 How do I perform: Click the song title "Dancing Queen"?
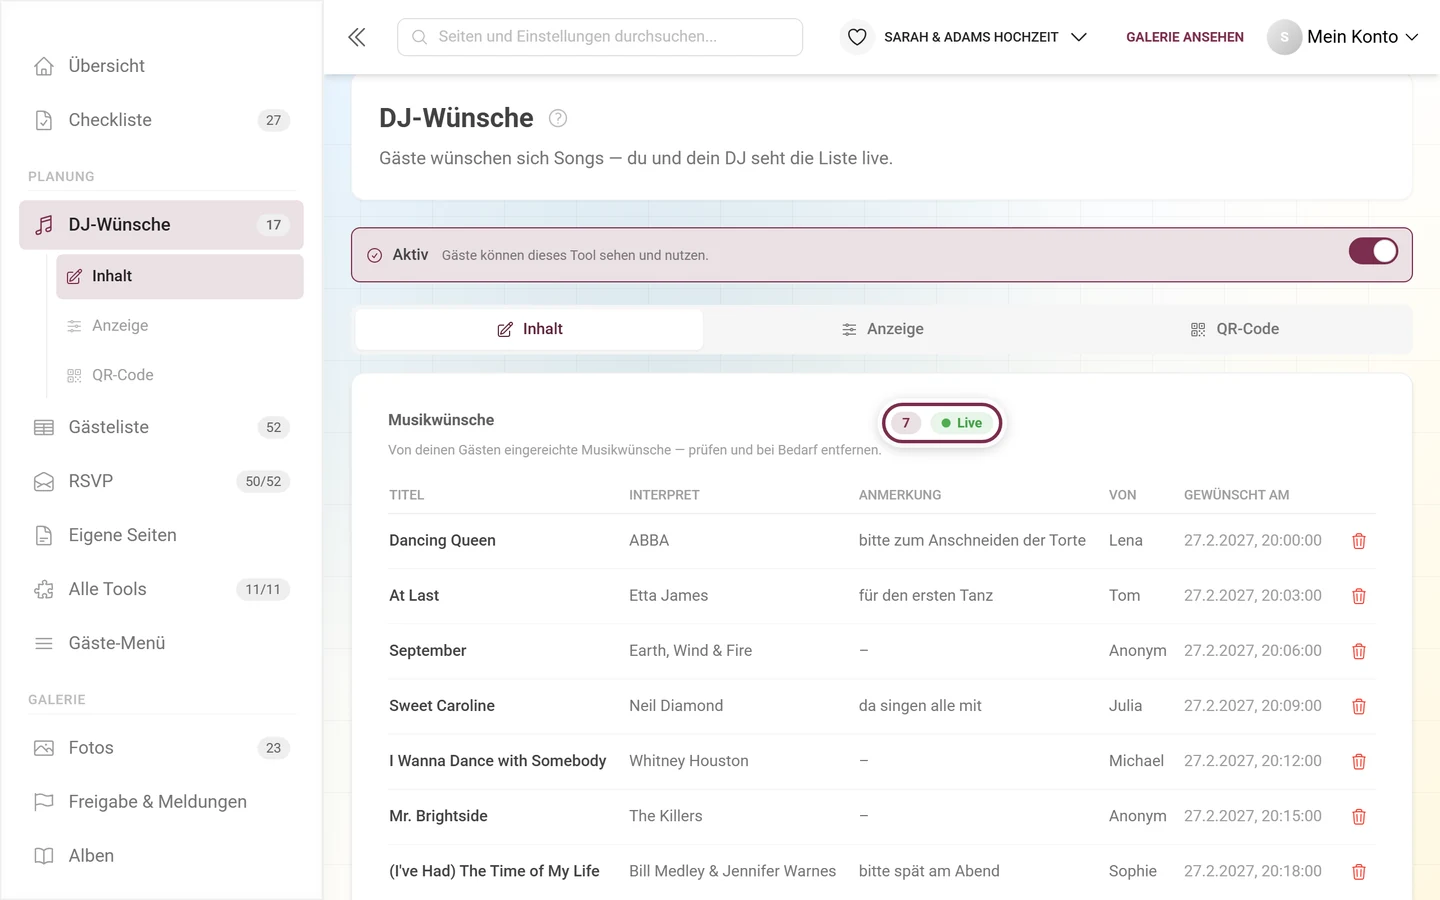coord(442,541)
